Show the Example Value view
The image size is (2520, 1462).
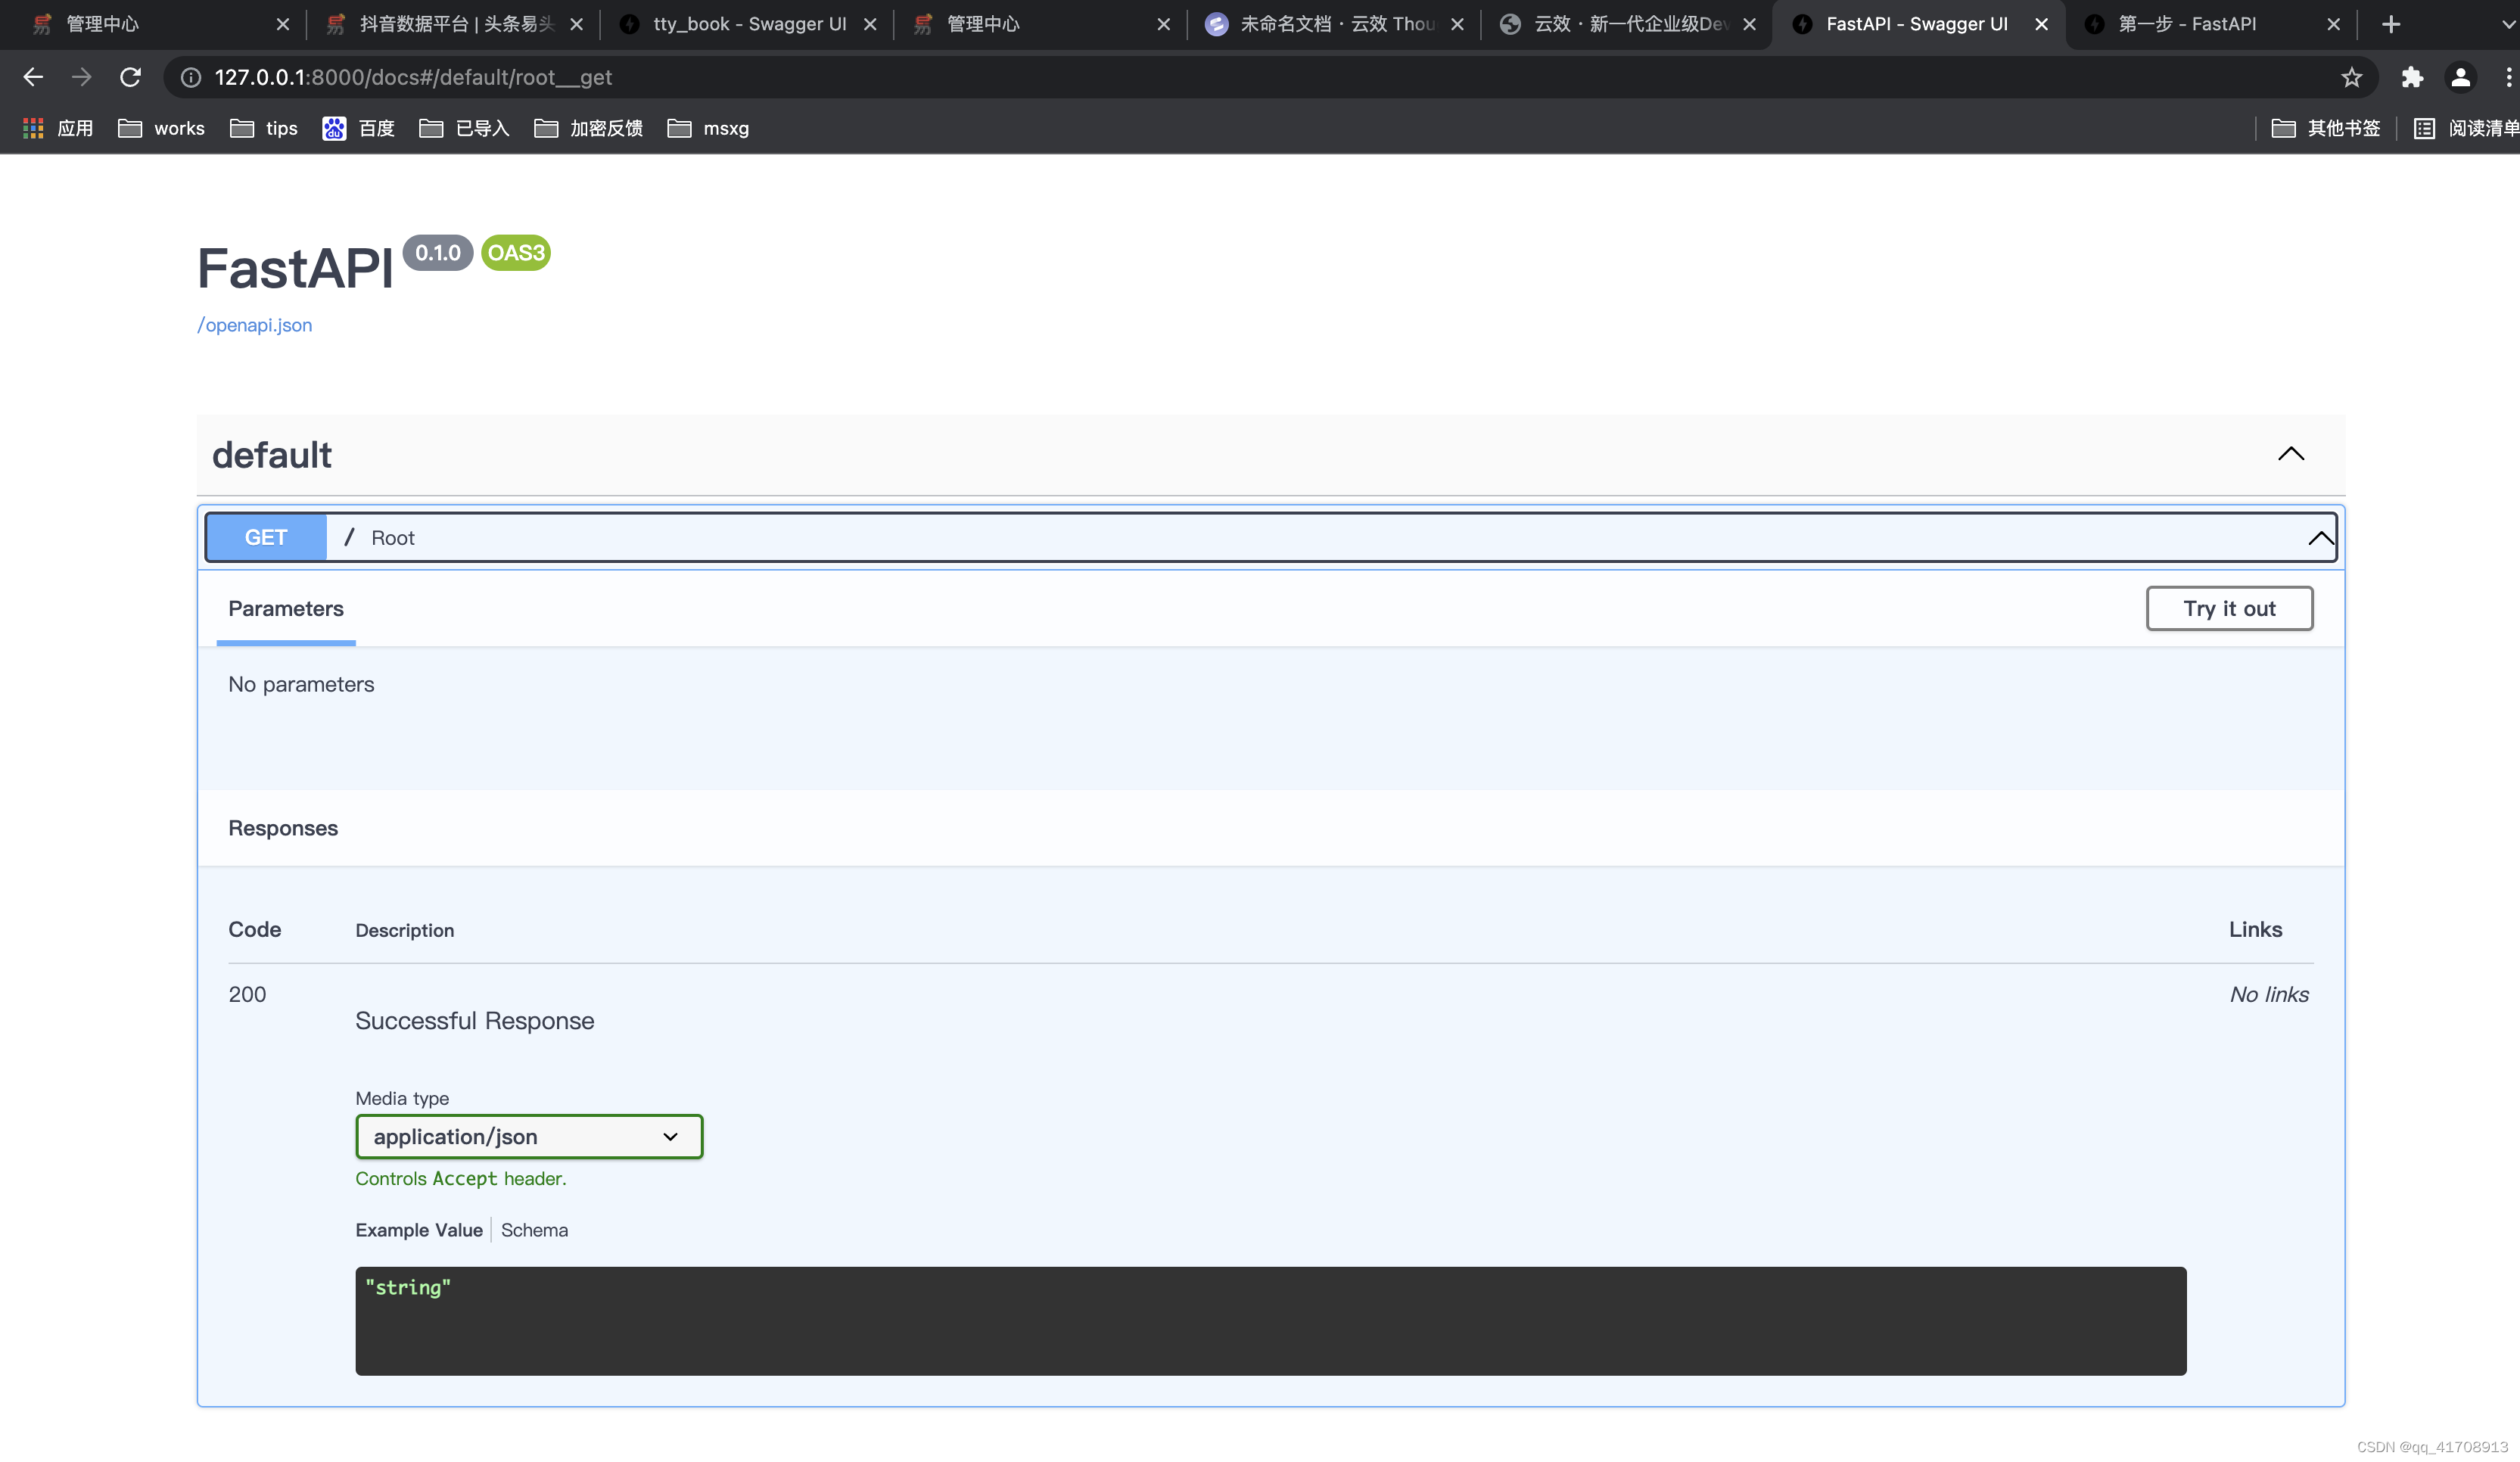419,1230
